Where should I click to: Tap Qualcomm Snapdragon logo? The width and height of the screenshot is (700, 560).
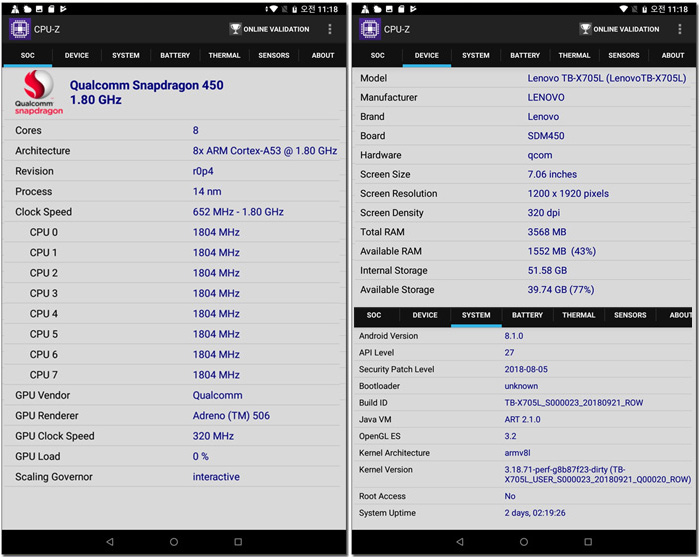[38, 93]
